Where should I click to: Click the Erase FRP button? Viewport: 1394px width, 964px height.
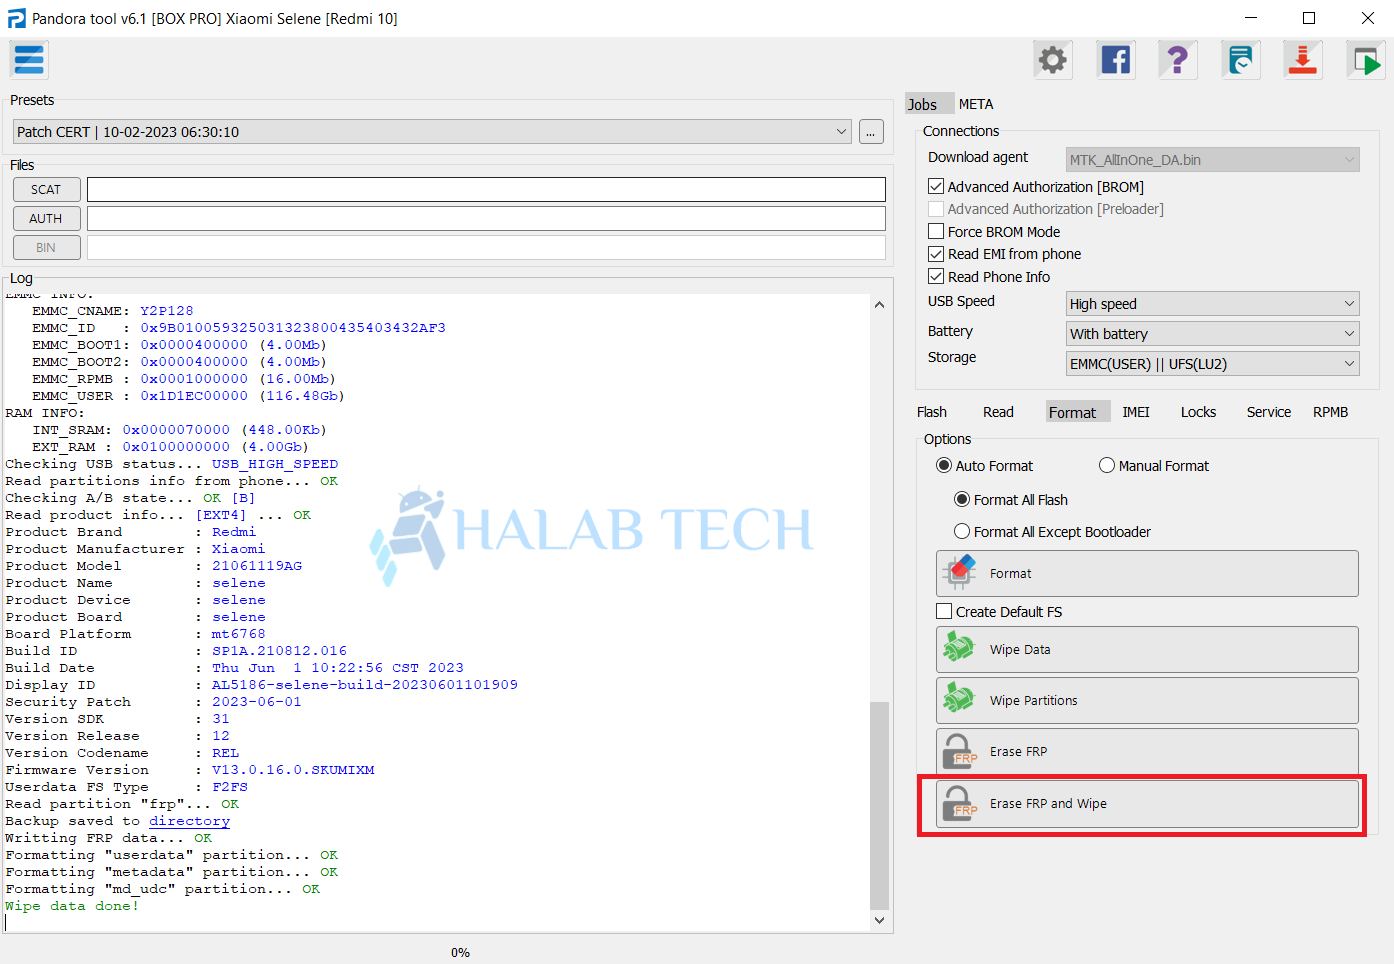tap(1147, 751)
